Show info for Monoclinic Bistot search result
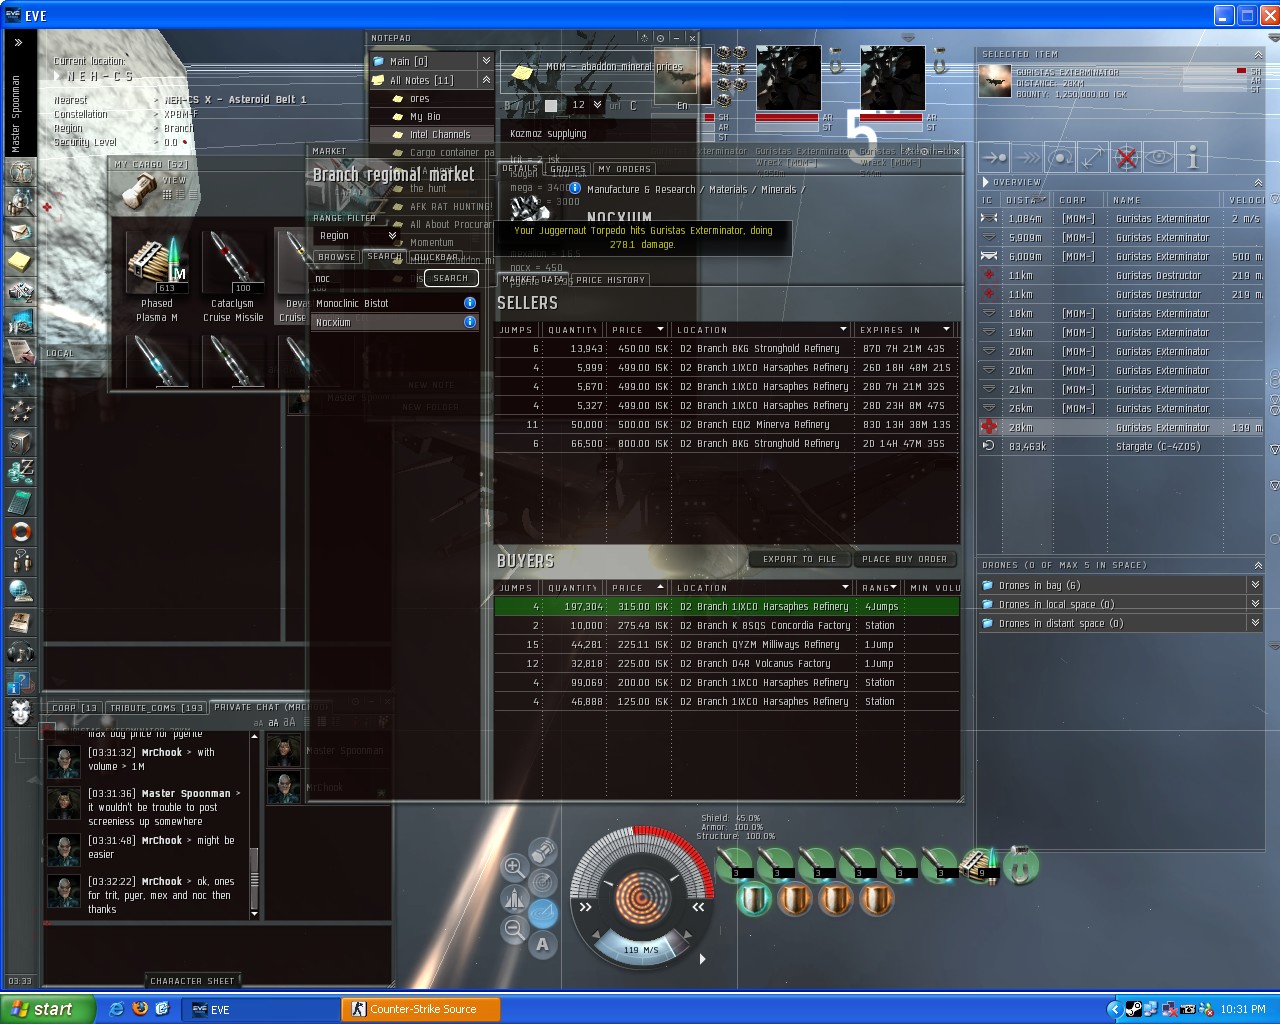Image resolution: width=1280 pixels, height=1024 pixels. point(469,303)
